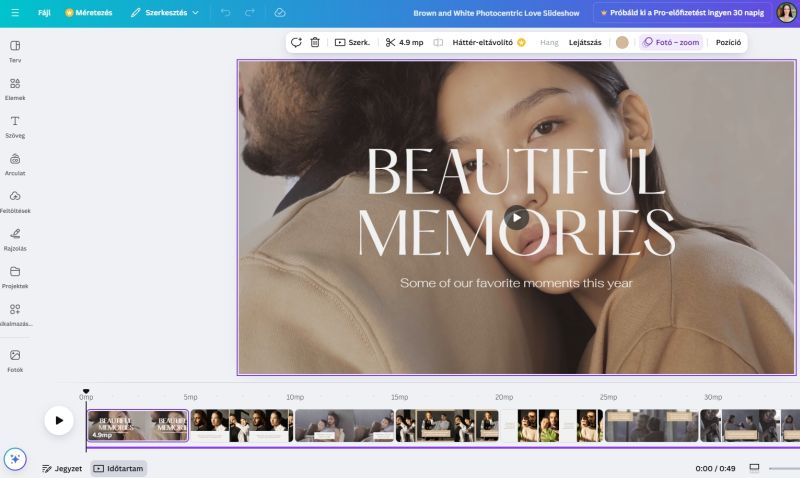
Task: Click the split page icon
Action: 438,42
